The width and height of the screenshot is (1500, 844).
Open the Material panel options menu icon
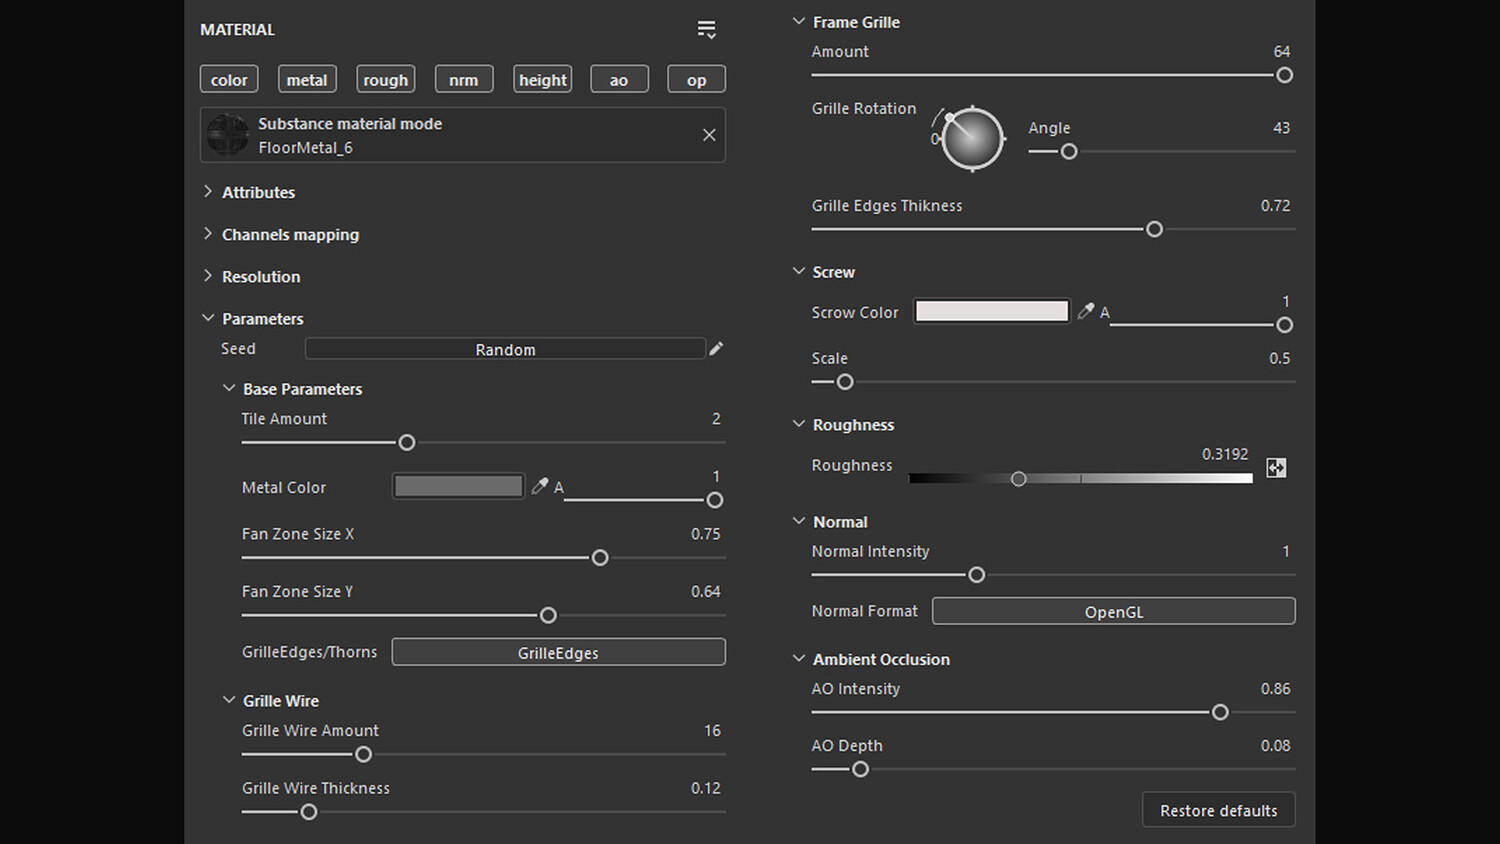tap(706, 30)
